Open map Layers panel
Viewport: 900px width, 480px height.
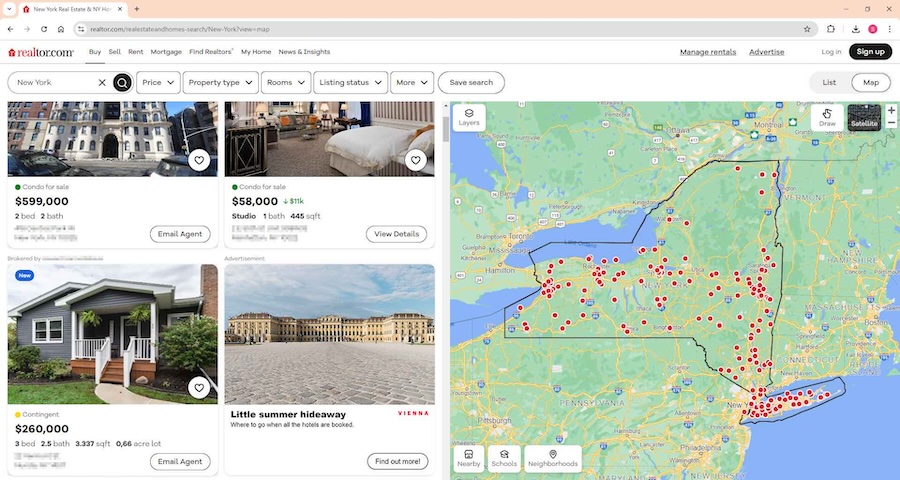(469, 118)
